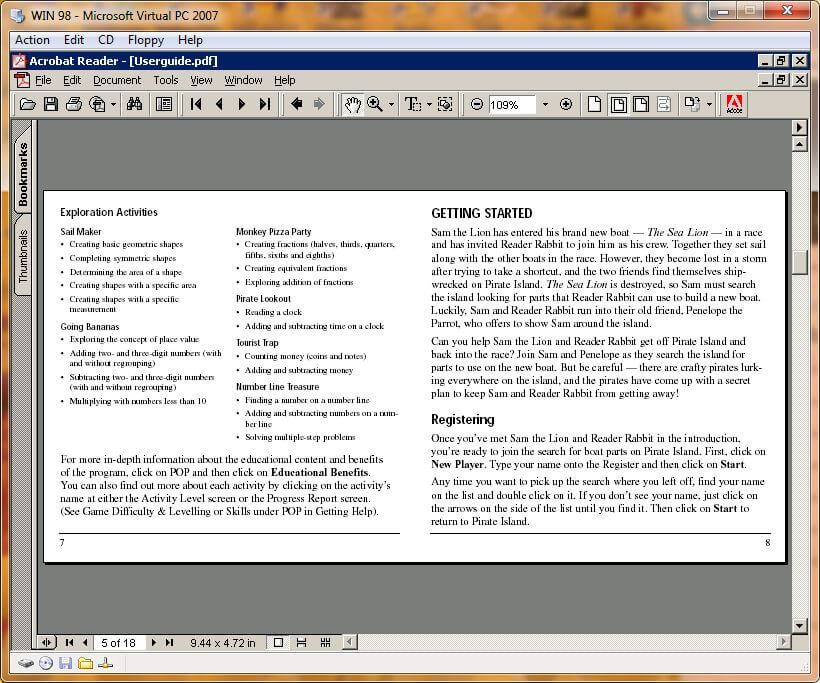Go to previous page from status bar
820x683 pixels.
(85, 642)
